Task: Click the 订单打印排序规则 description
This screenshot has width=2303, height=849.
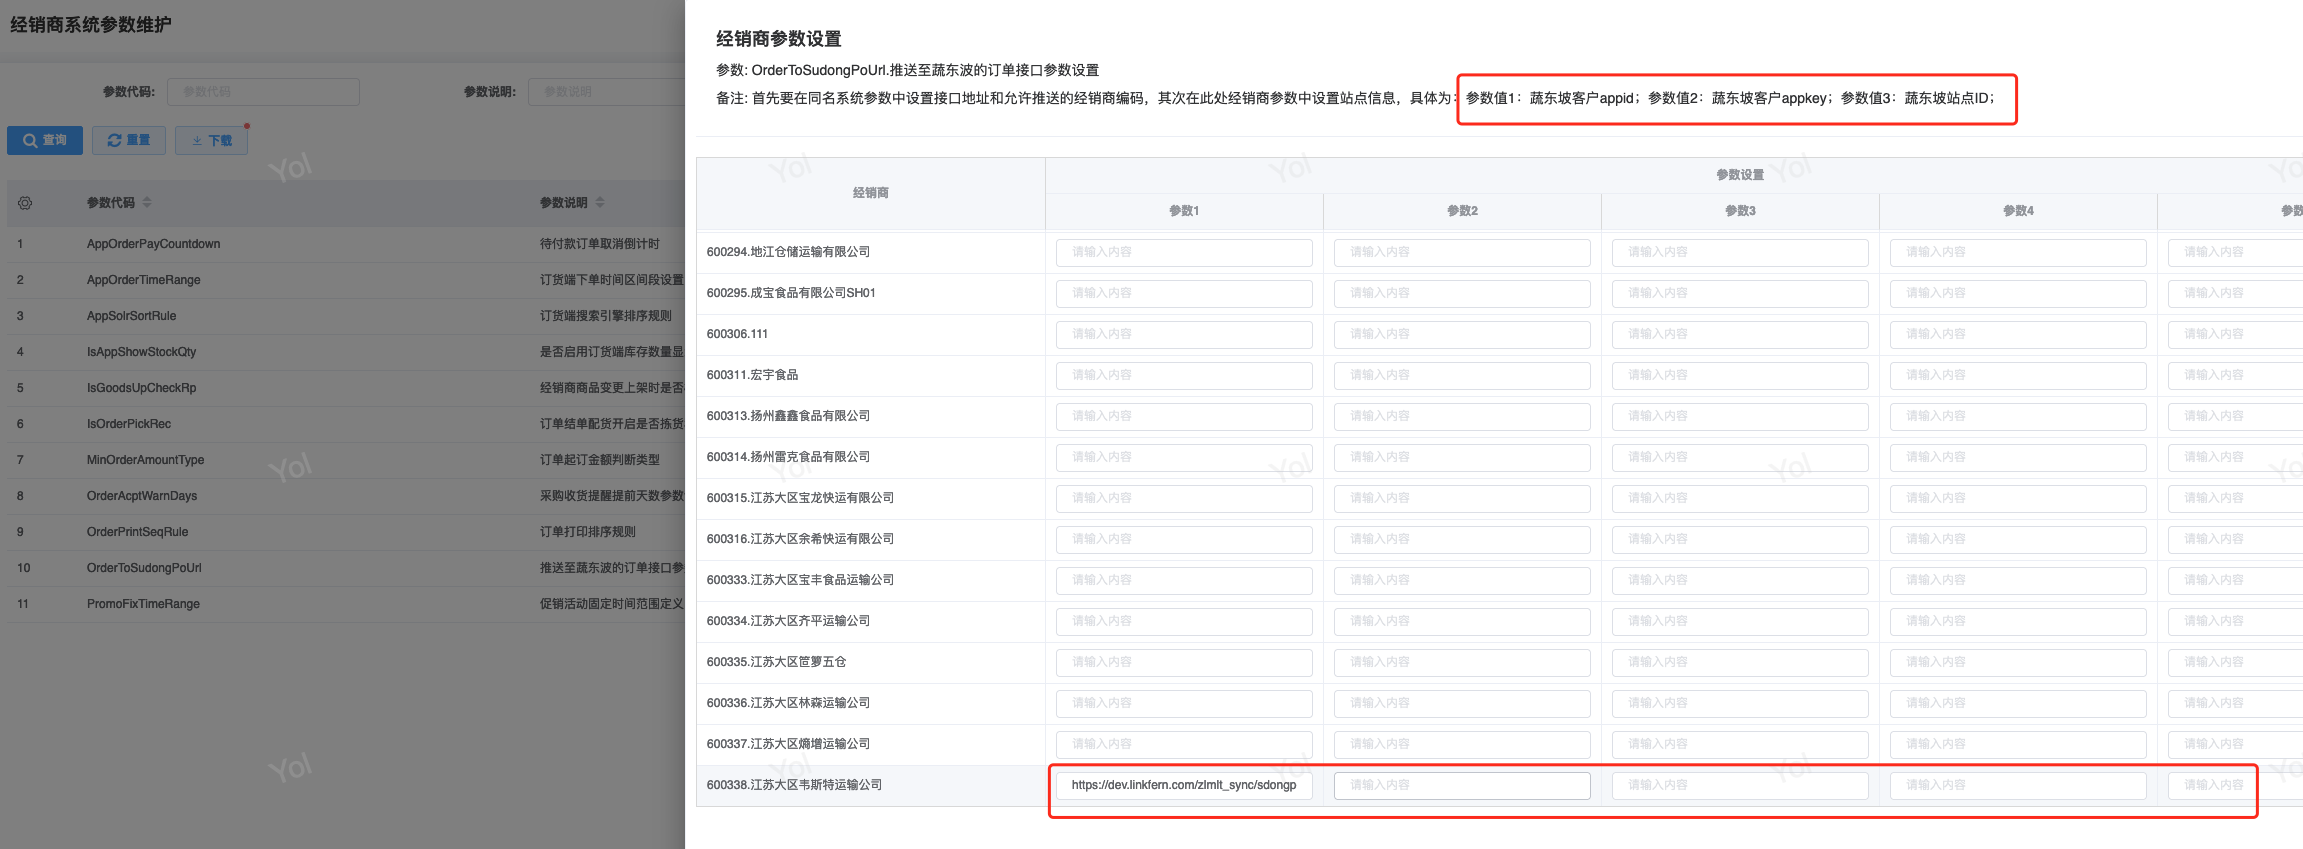Action: click(x=588, y=532)
